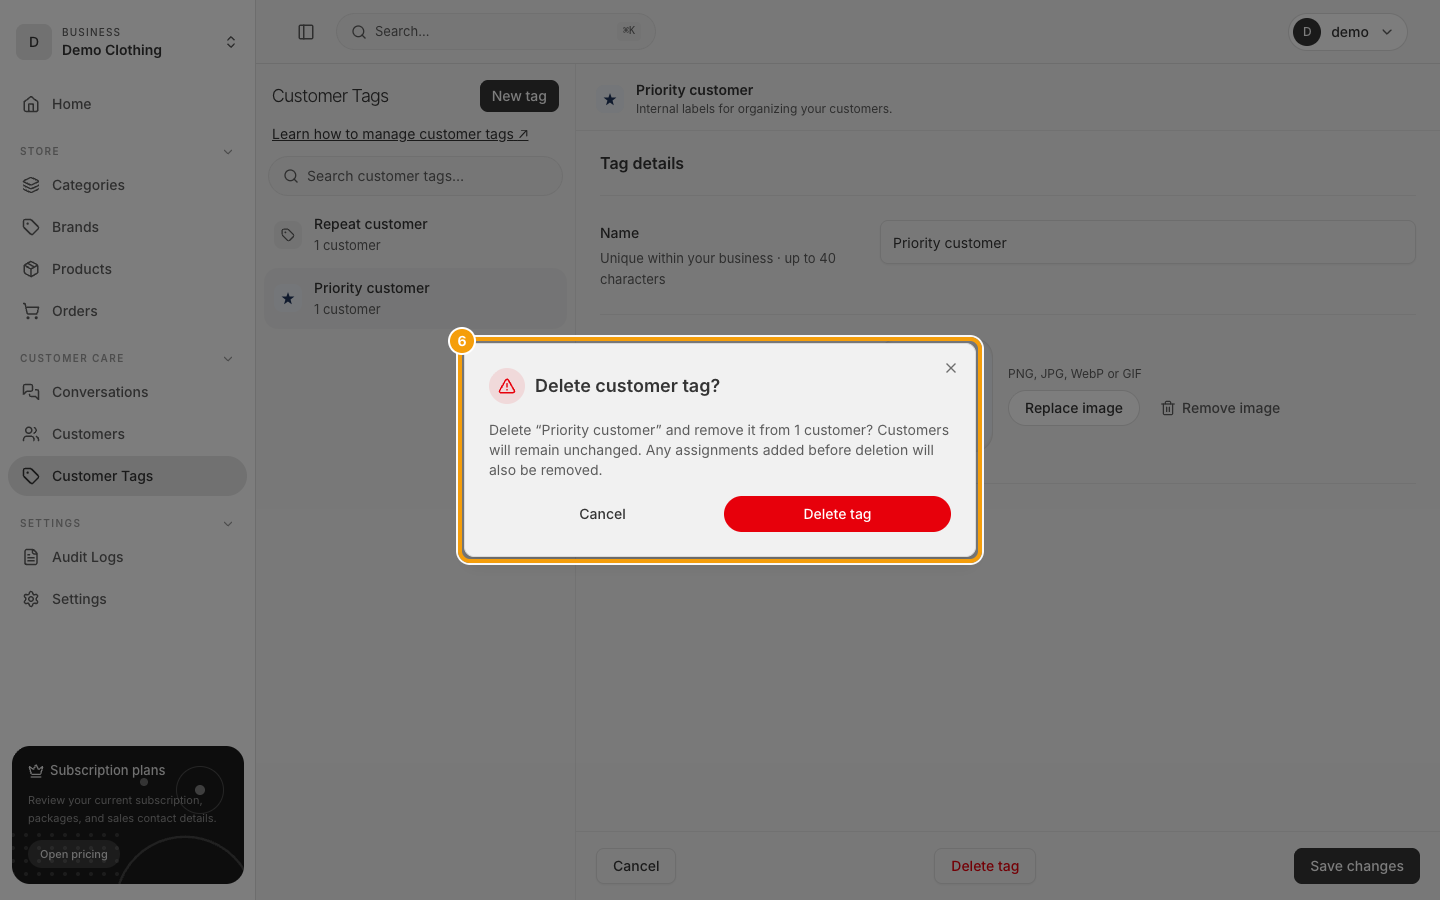Click the Home house icon
This screenshot has width=1440, height=900.
coord(31,104)
